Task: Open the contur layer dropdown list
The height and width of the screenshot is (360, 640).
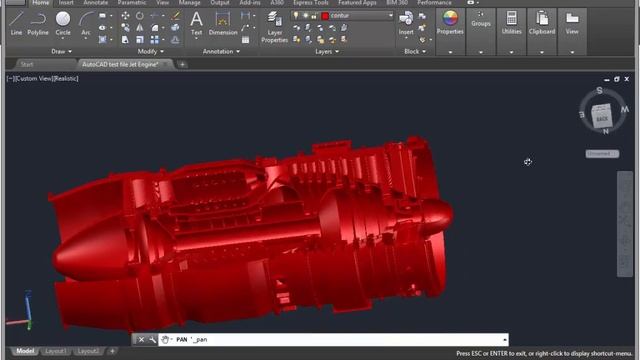Action: point(390,16)
